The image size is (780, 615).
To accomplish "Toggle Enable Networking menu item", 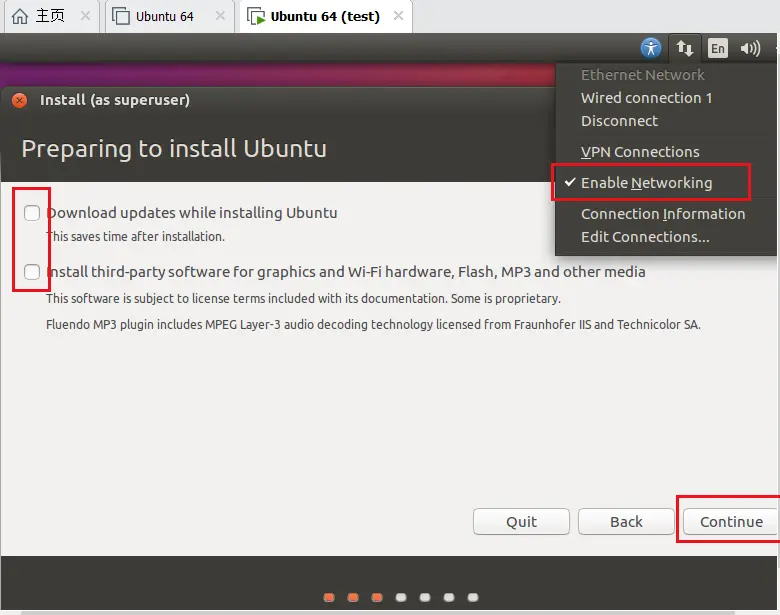I will [x=665, y=183].
